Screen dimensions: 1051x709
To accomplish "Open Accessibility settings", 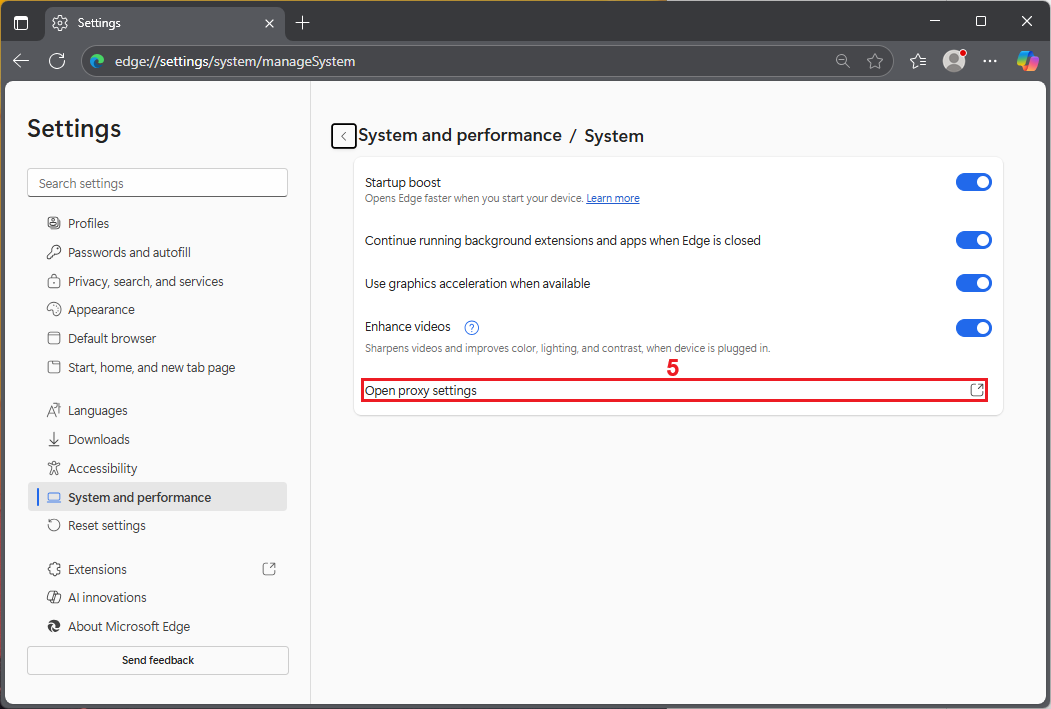I will pos(158,468).
